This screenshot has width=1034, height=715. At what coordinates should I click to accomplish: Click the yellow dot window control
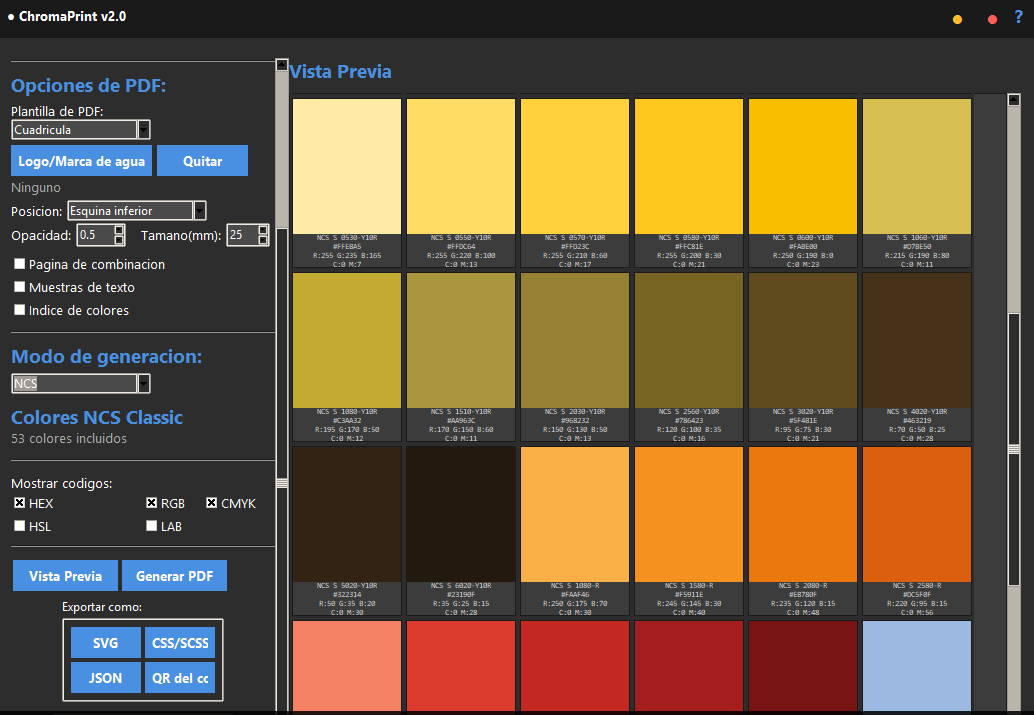pos(958,20)
